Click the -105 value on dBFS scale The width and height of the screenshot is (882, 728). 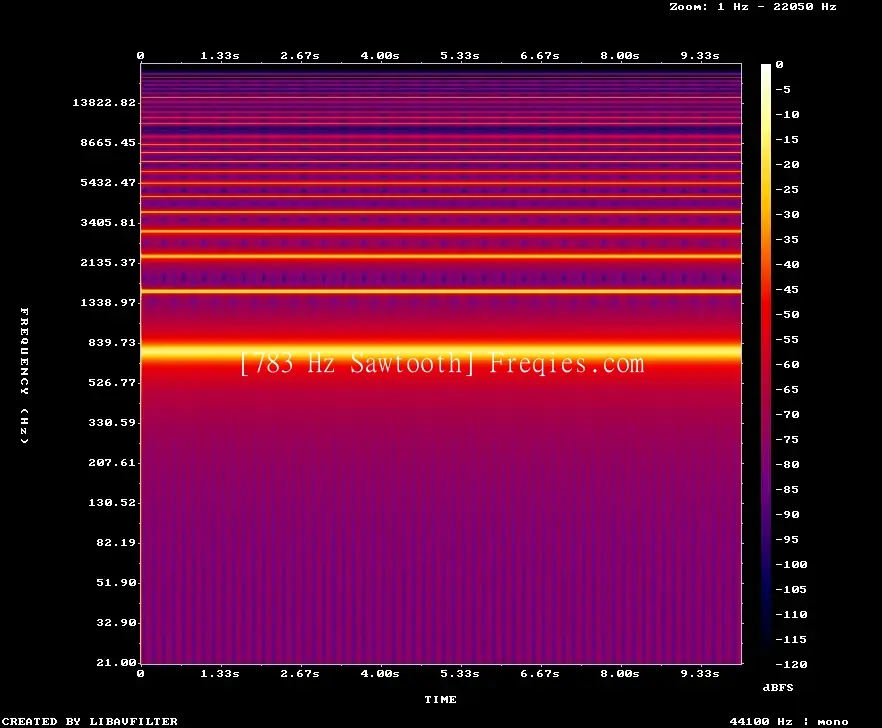[x=791, y=590]
